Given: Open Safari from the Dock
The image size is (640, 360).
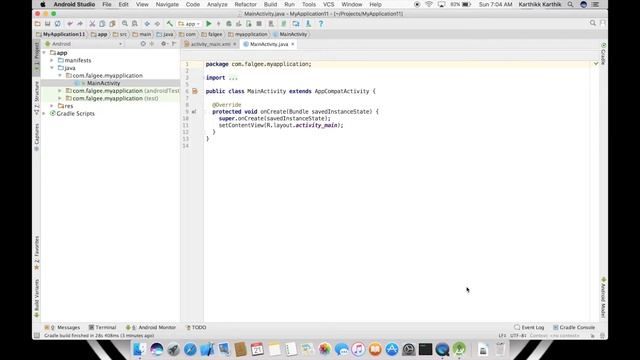Looking at the screenshot, I should [x=190, y=349].
